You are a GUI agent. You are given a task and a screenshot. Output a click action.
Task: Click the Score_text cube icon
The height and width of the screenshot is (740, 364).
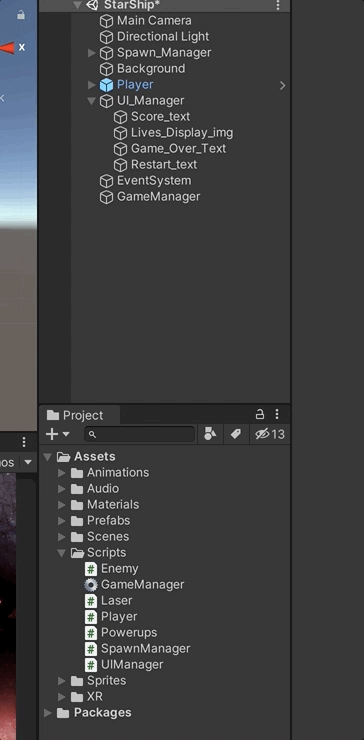coord(120,117)
